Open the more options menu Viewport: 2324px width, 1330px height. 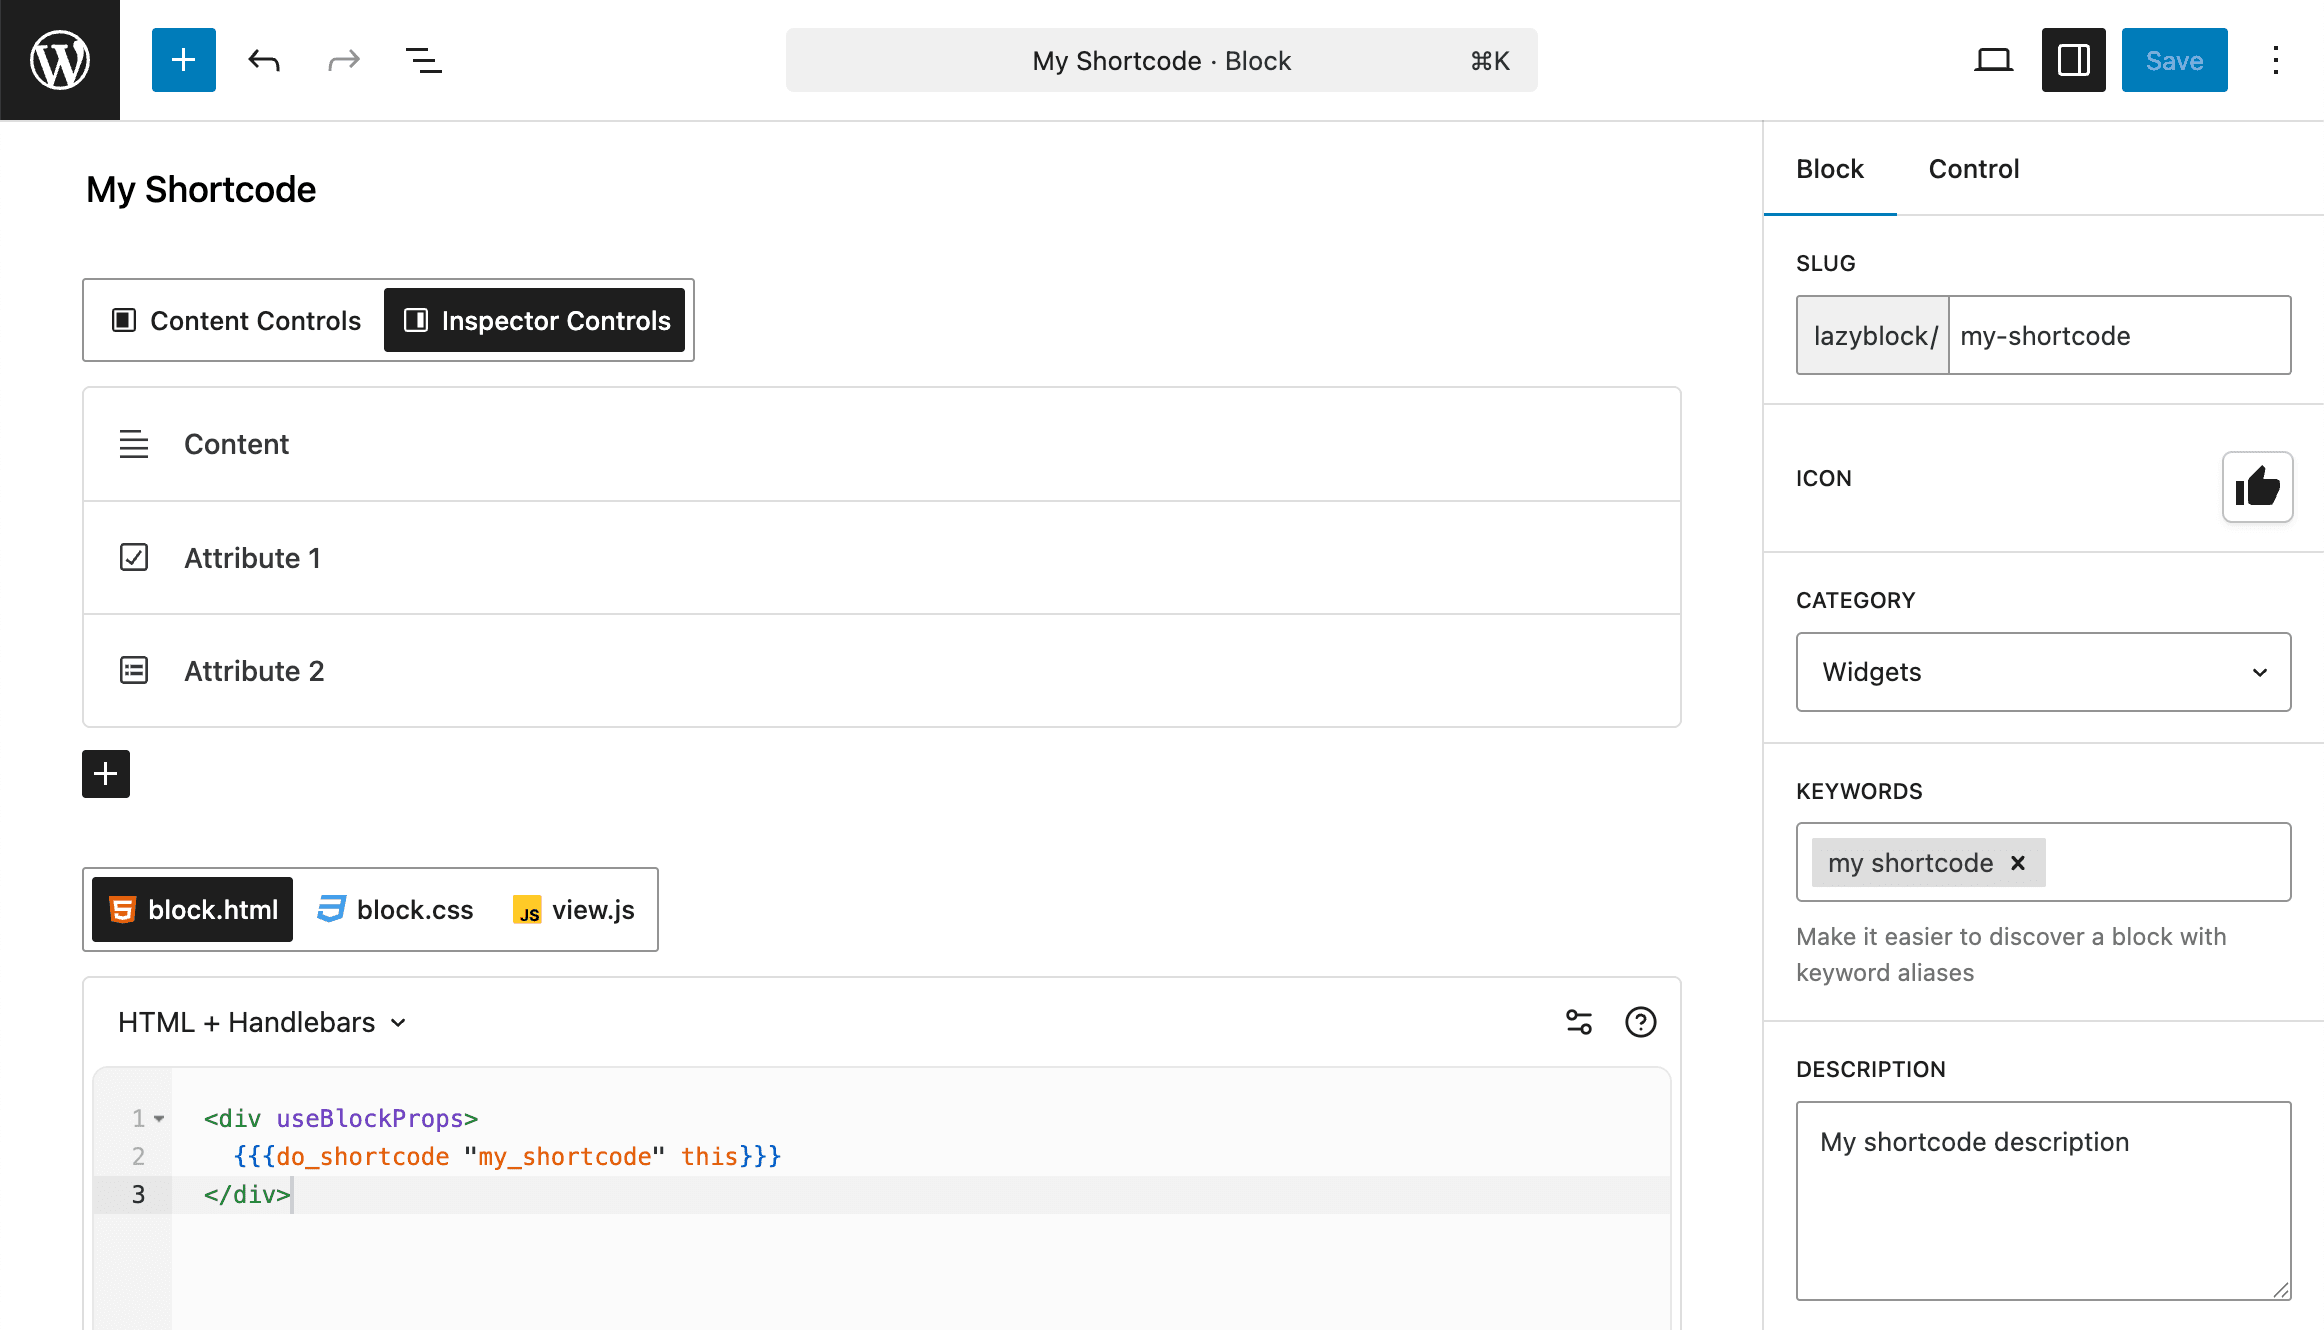pos(2275,60)
